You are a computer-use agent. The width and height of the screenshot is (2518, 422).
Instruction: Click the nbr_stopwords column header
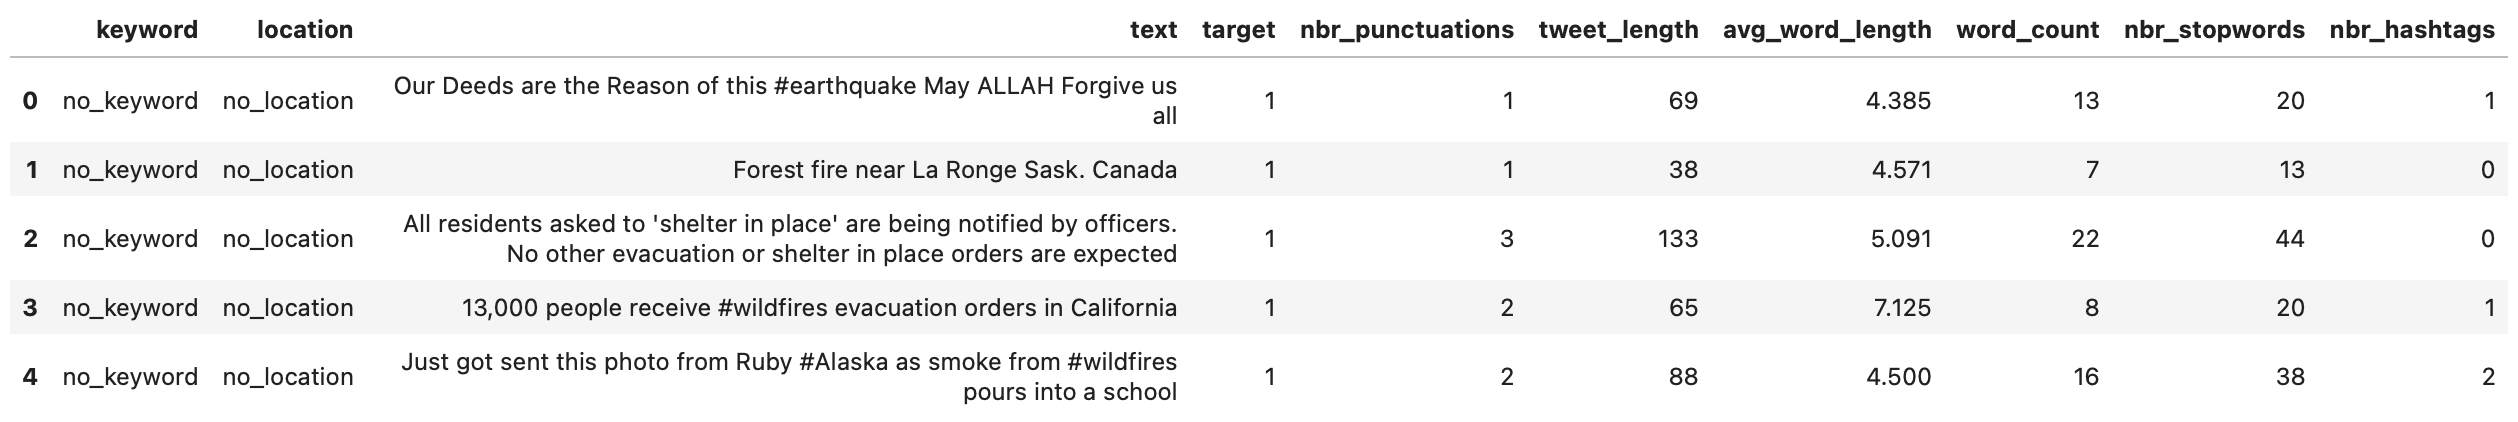click(x=2214, y=30)
